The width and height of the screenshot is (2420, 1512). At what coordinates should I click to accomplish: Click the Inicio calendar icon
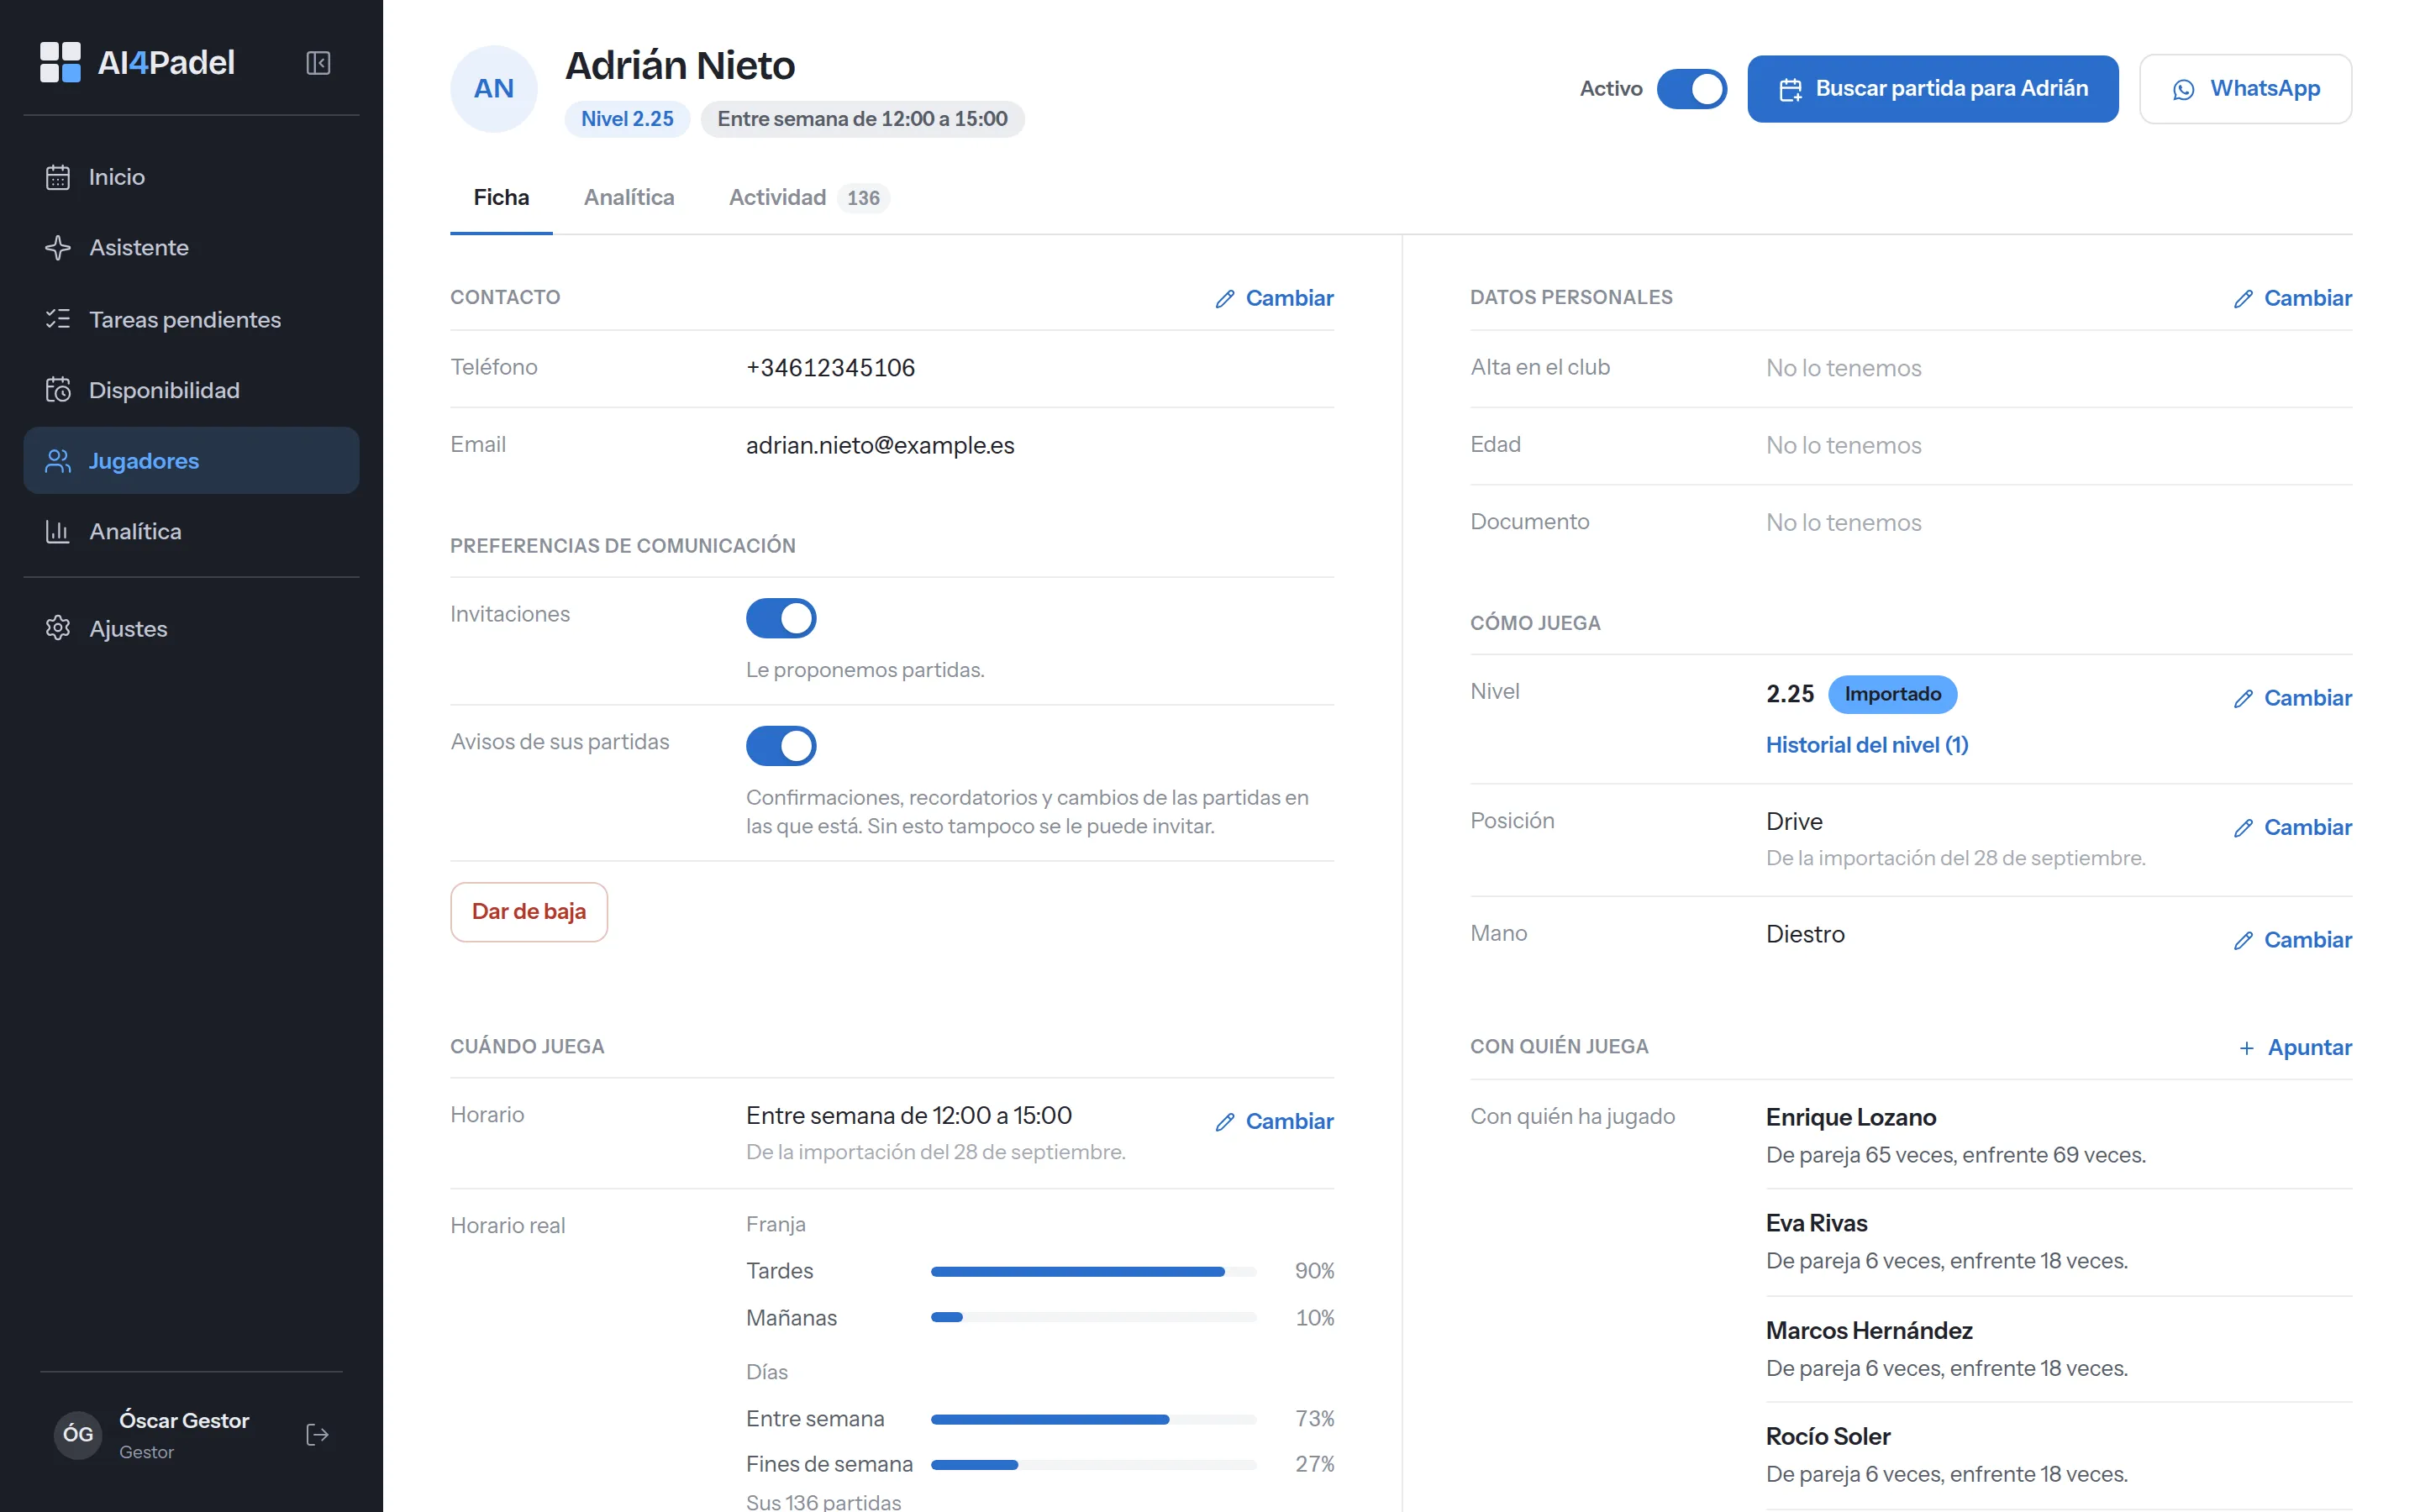point(58,177)
